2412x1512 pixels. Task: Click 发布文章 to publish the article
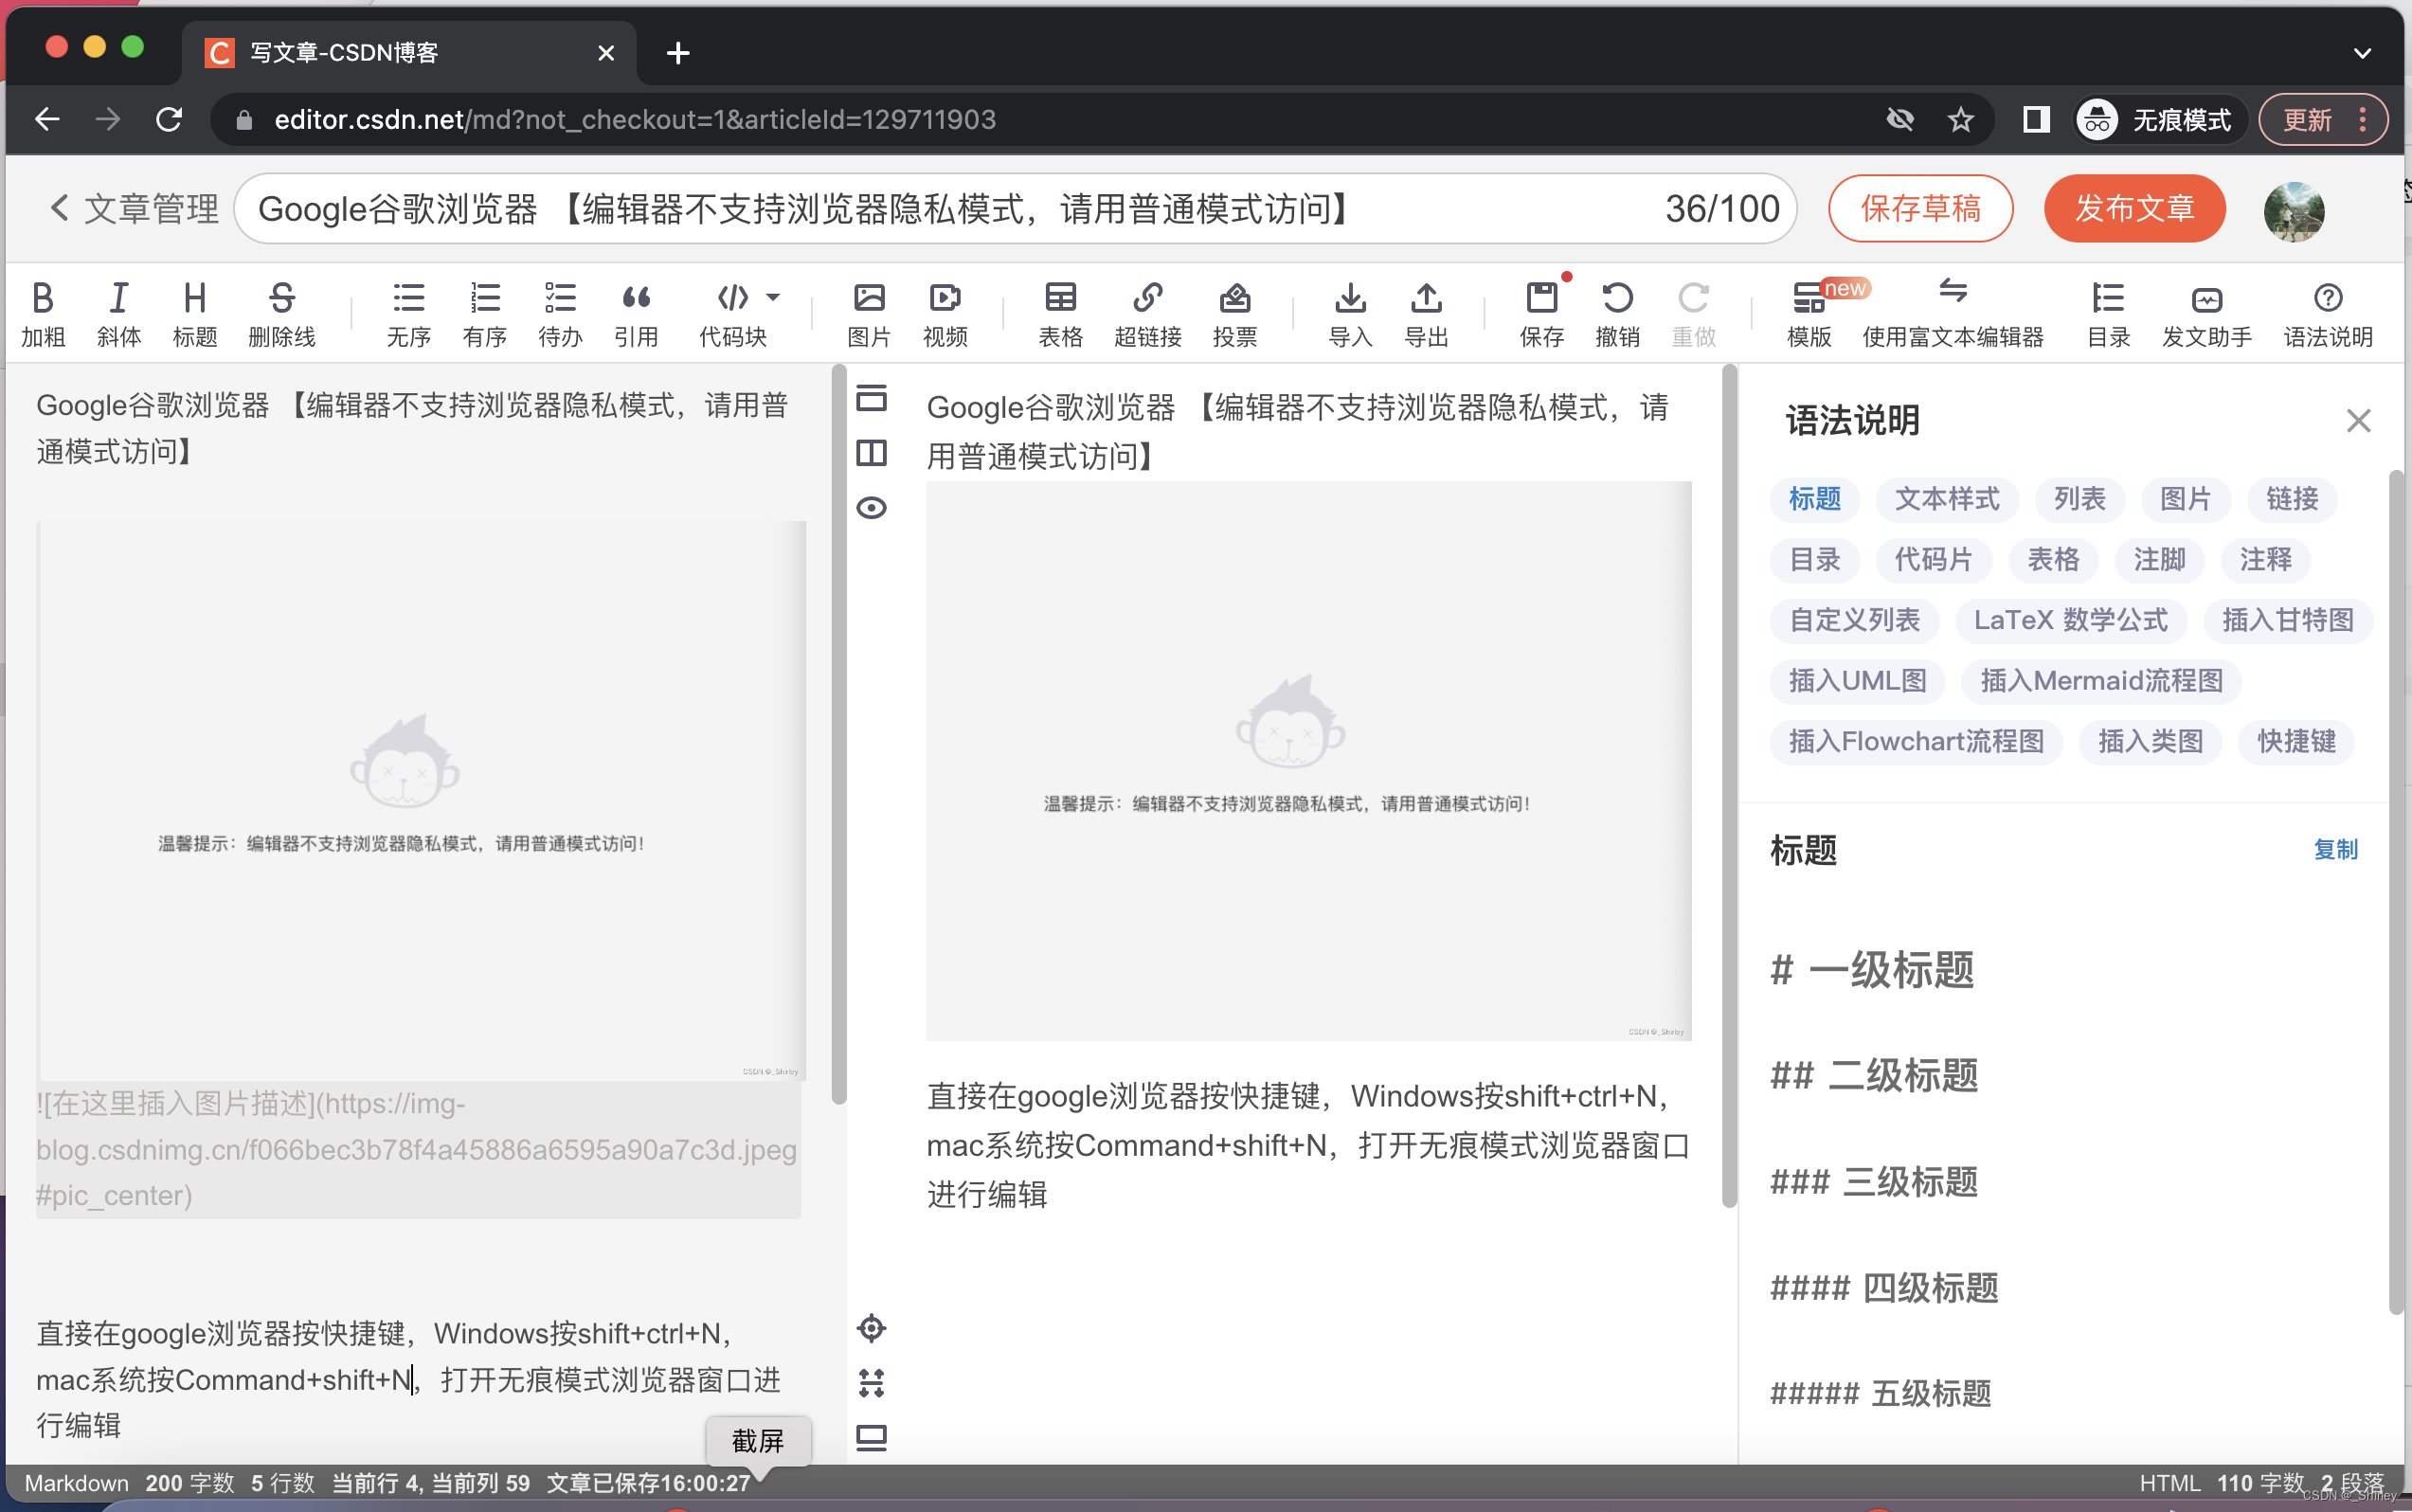click(x=2134, y=208)
